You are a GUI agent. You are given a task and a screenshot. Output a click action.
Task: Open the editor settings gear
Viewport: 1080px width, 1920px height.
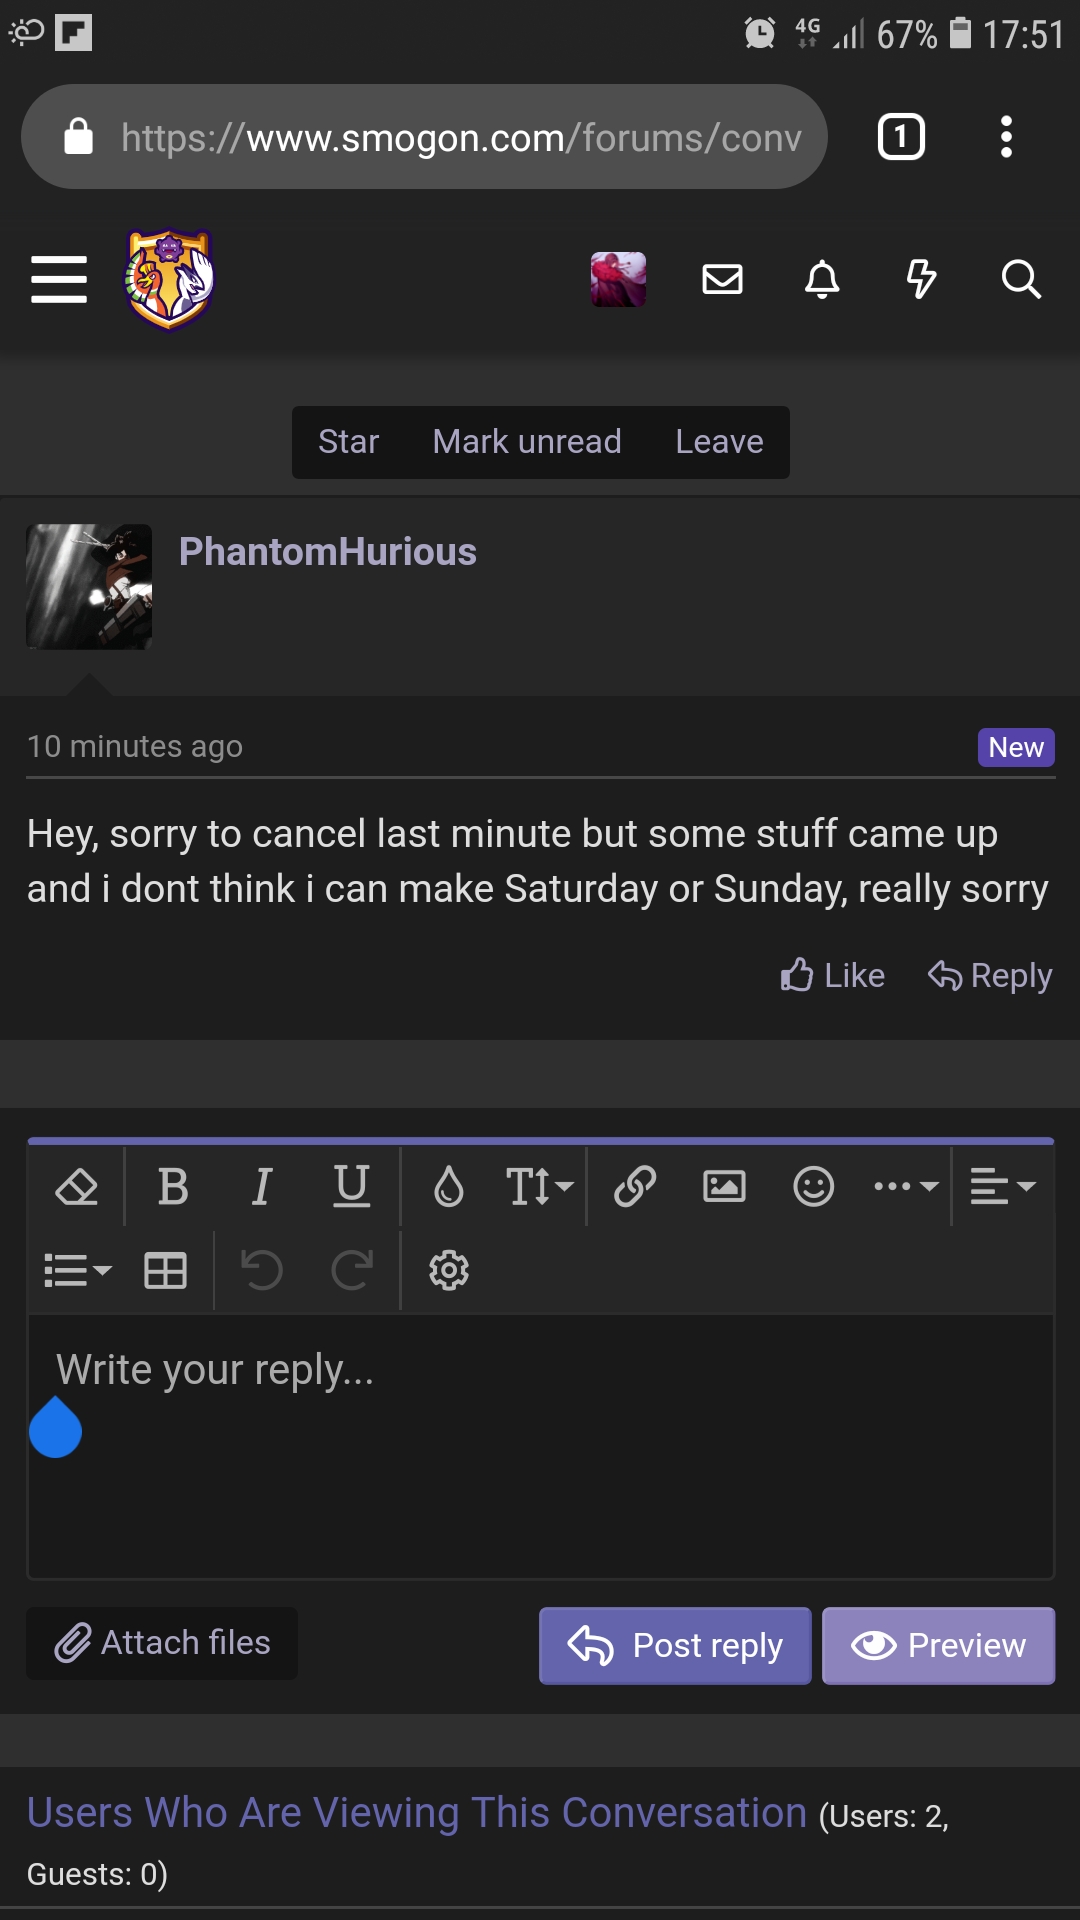(448, 1270)
